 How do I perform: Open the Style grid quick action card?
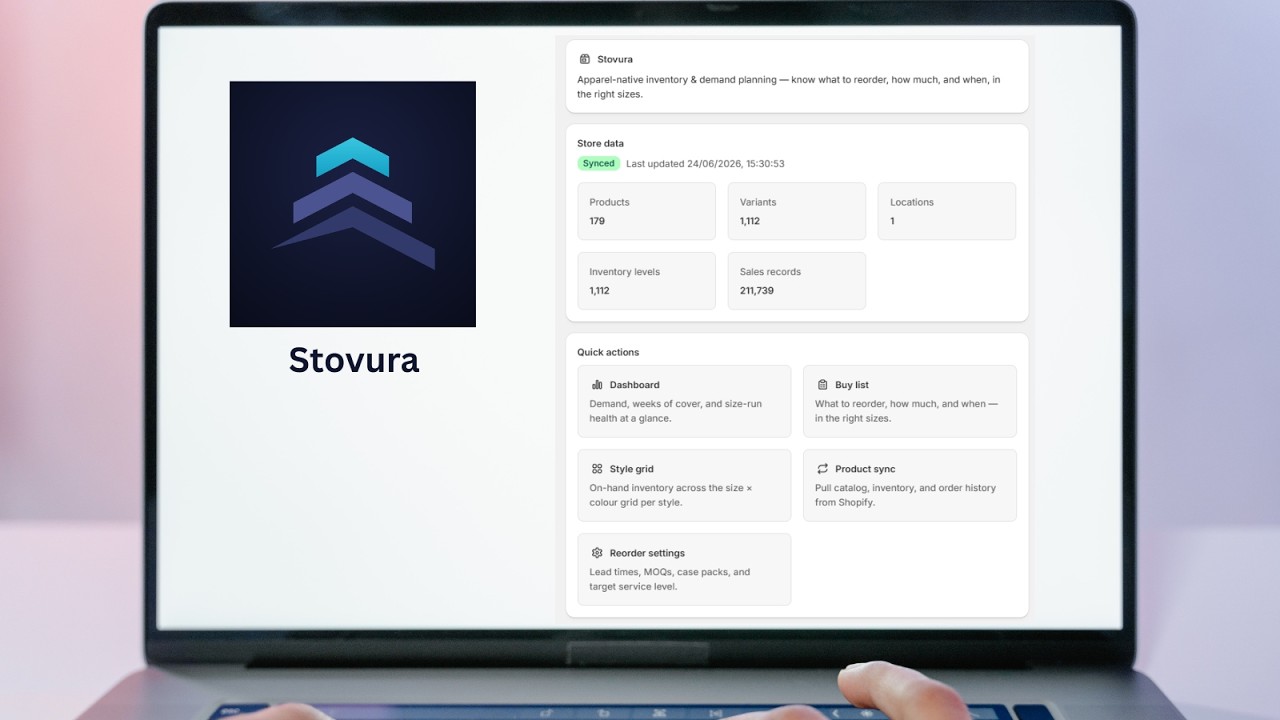coord(684,485)
